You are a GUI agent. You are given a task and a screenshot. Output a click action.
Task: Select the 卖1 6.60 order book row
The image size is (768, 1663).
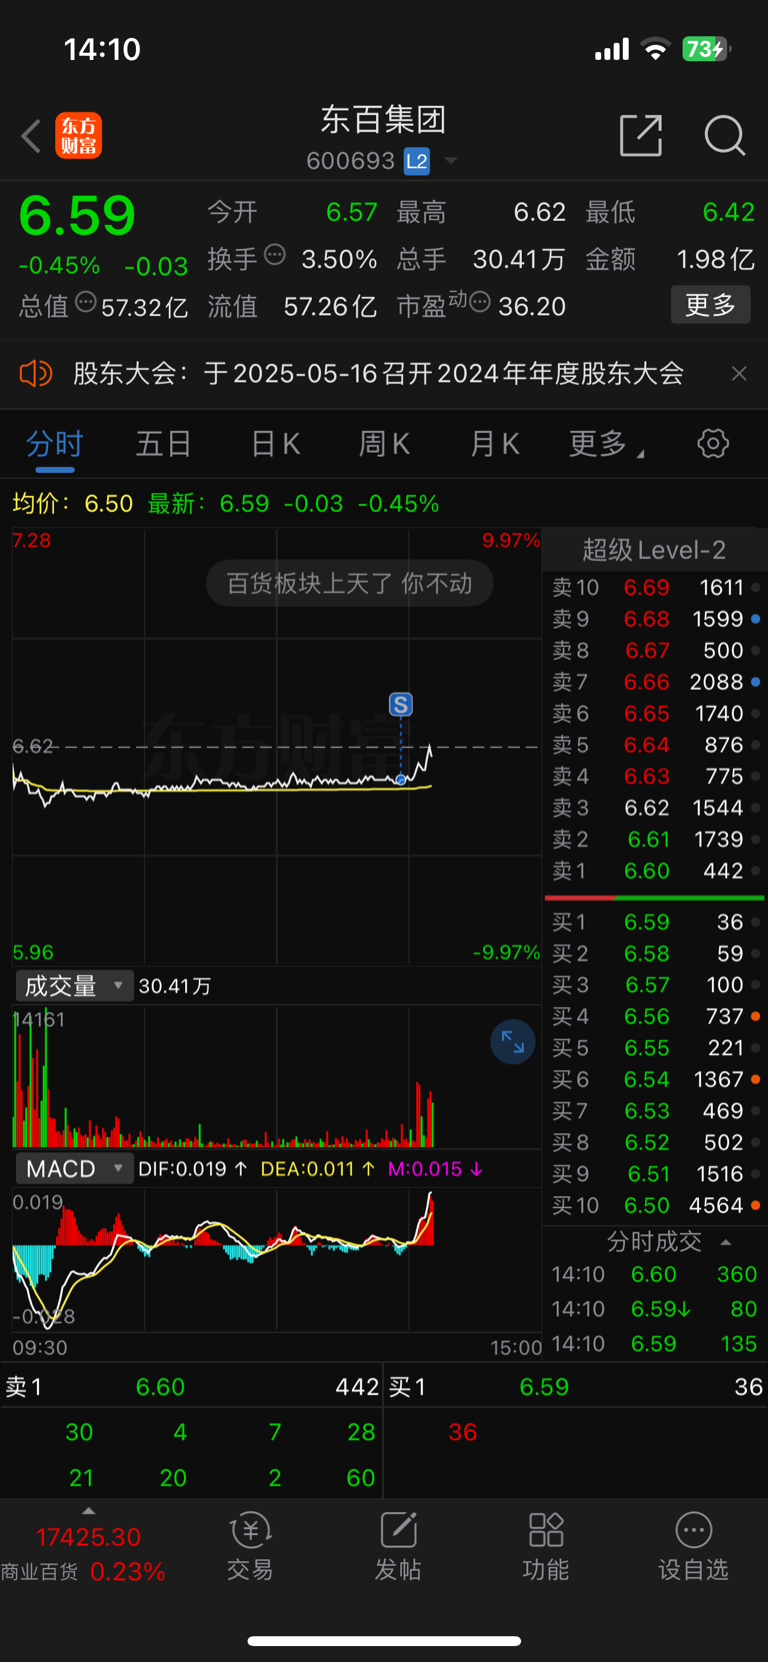tap(655, 871)
